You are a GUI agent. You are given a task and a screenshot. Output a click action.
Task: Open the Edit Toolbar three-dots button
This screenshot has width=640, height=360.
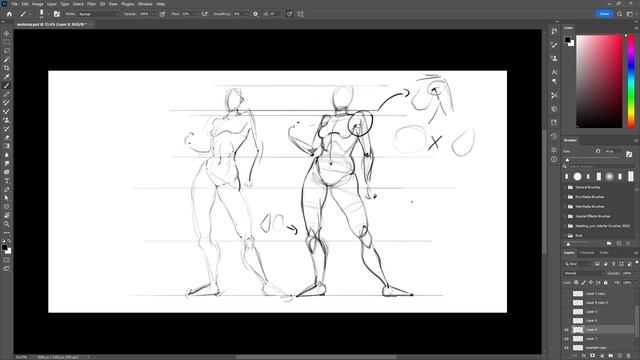(7, 233)
